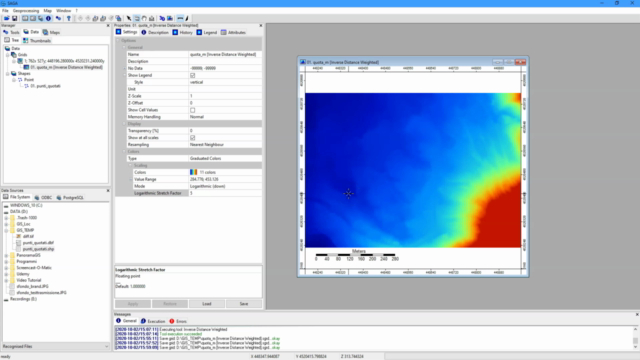
Task: Open the Geoprocessing menu
Action: click(26, 11)
